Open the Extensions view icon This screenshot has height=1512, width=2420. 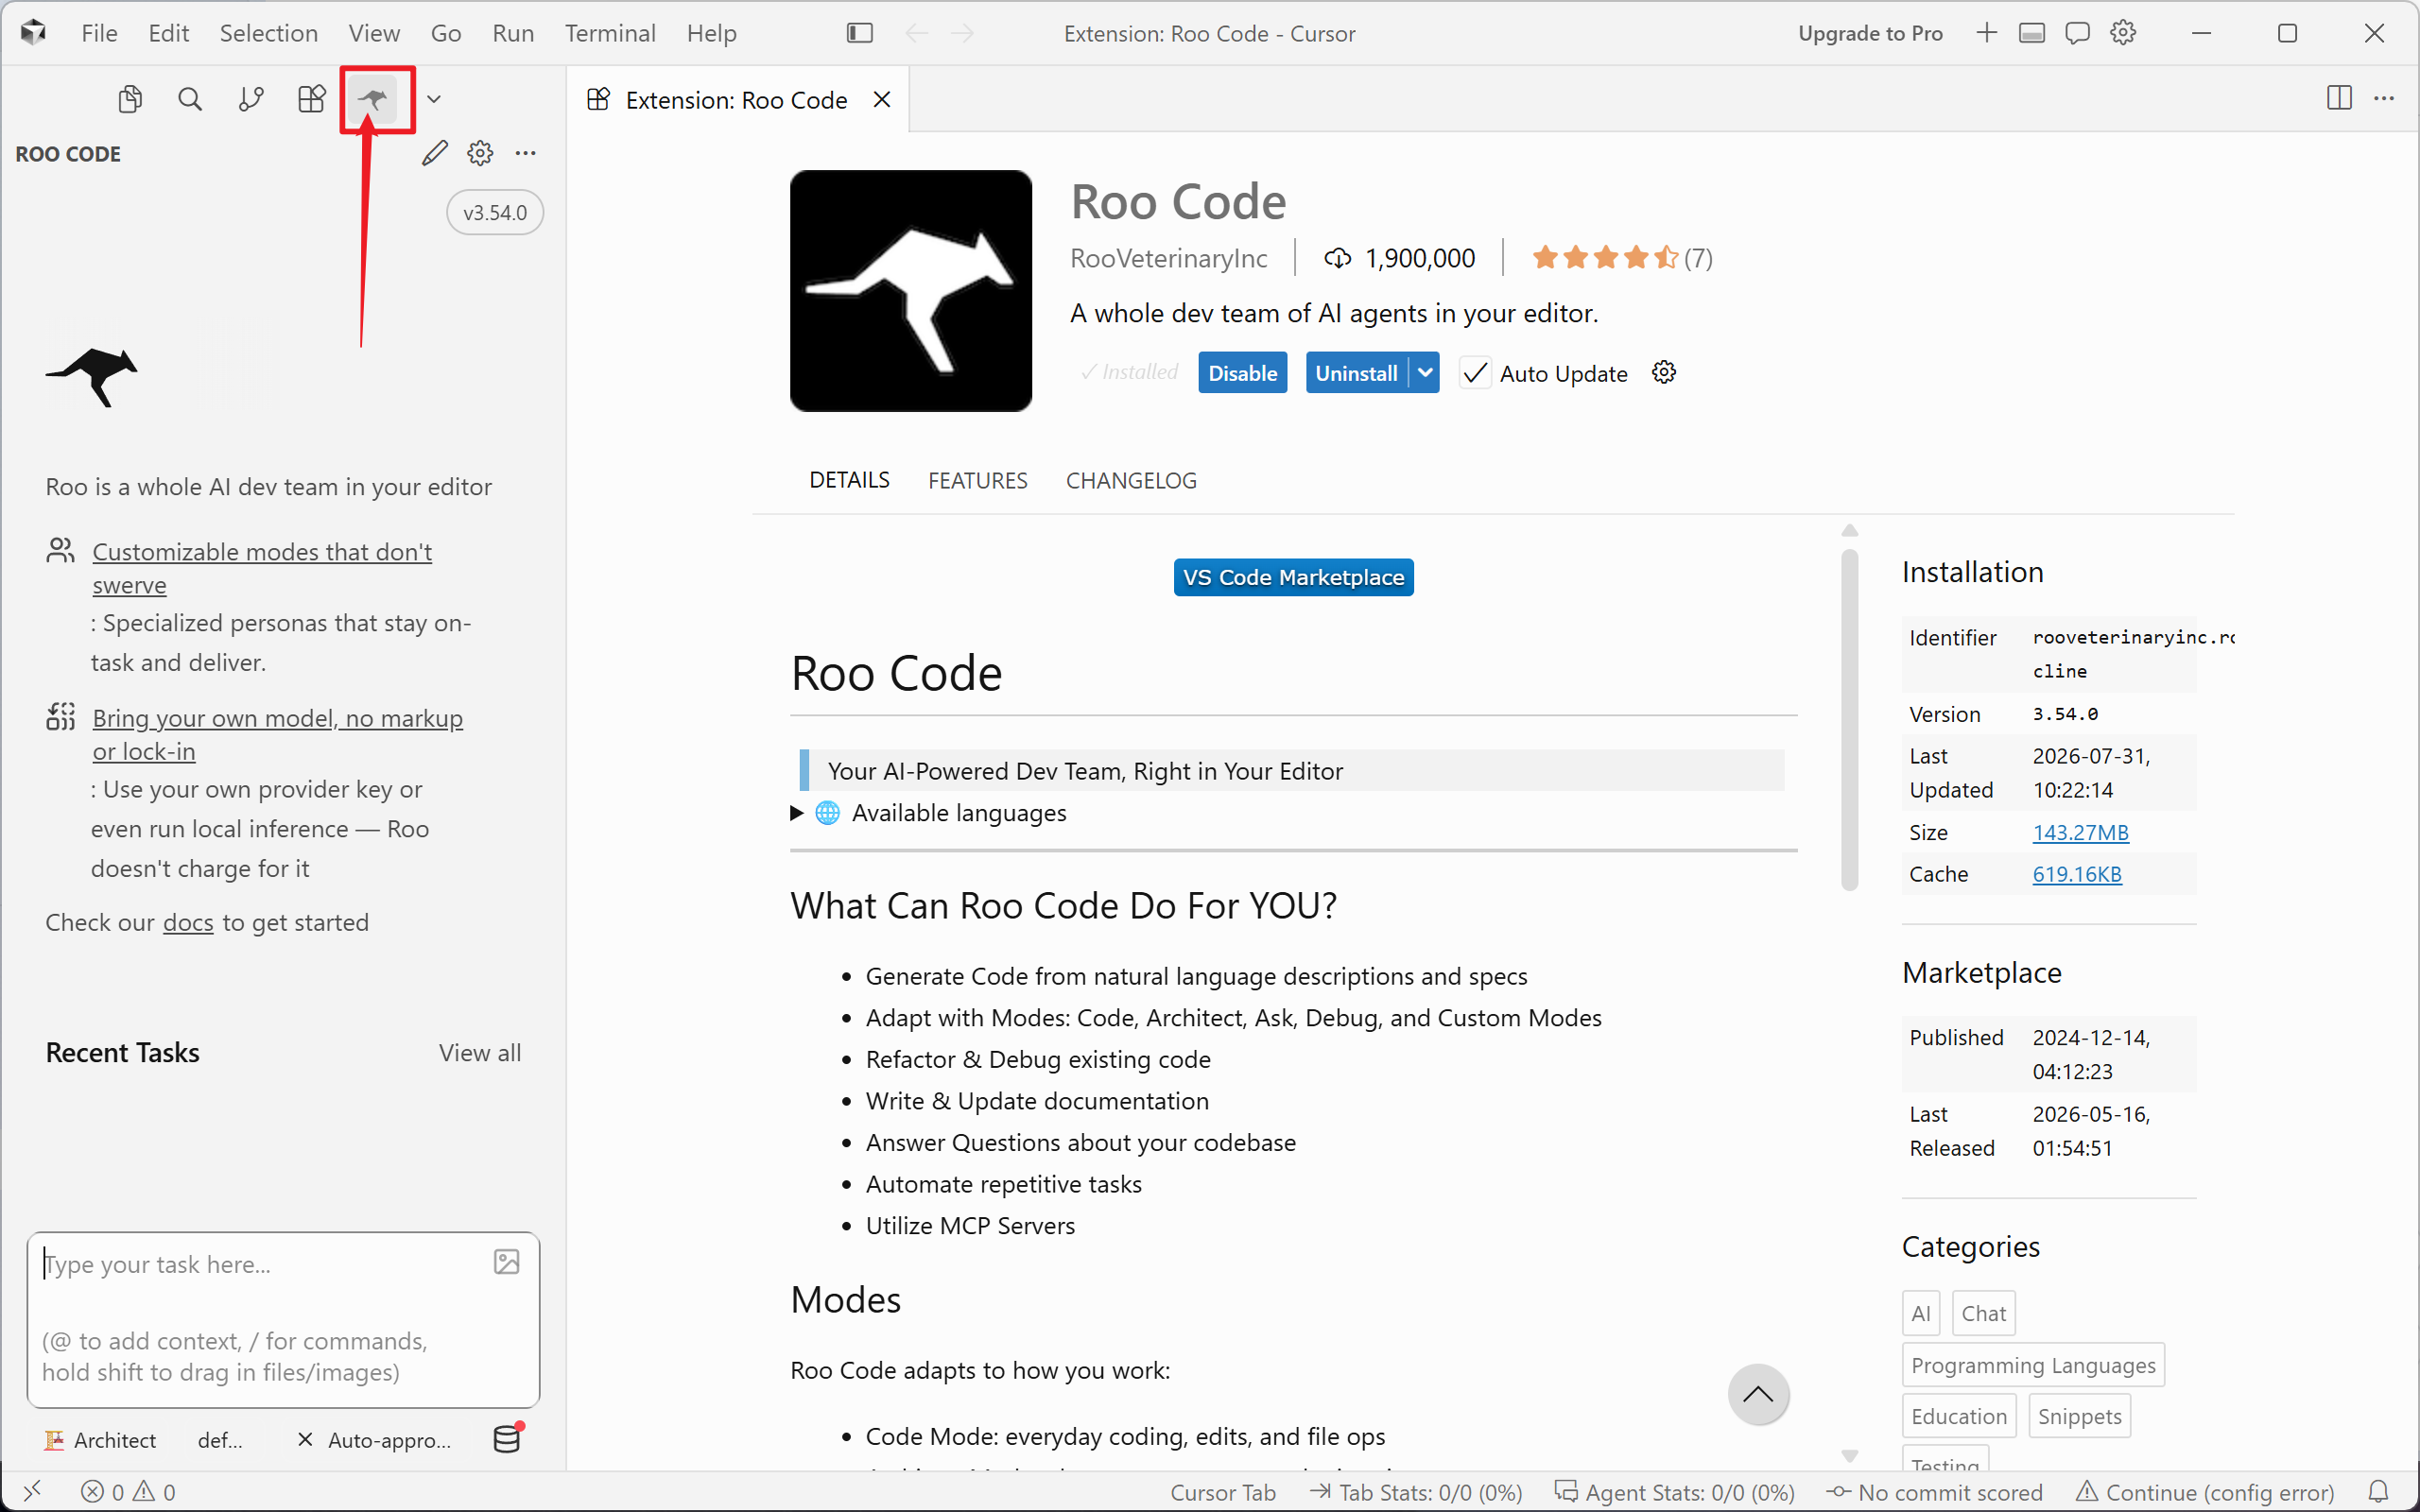coord(312,99)
